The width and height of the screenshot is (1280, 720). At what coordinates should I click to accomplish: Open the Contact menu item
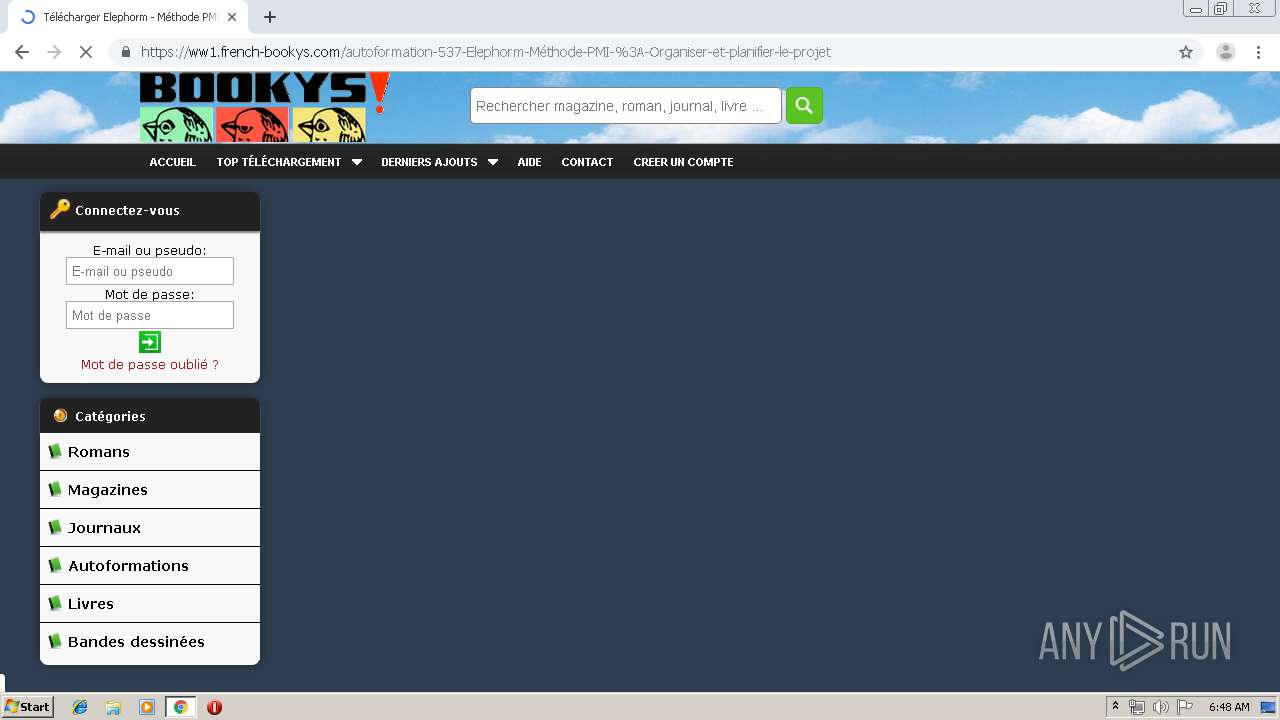coord(587,162)
